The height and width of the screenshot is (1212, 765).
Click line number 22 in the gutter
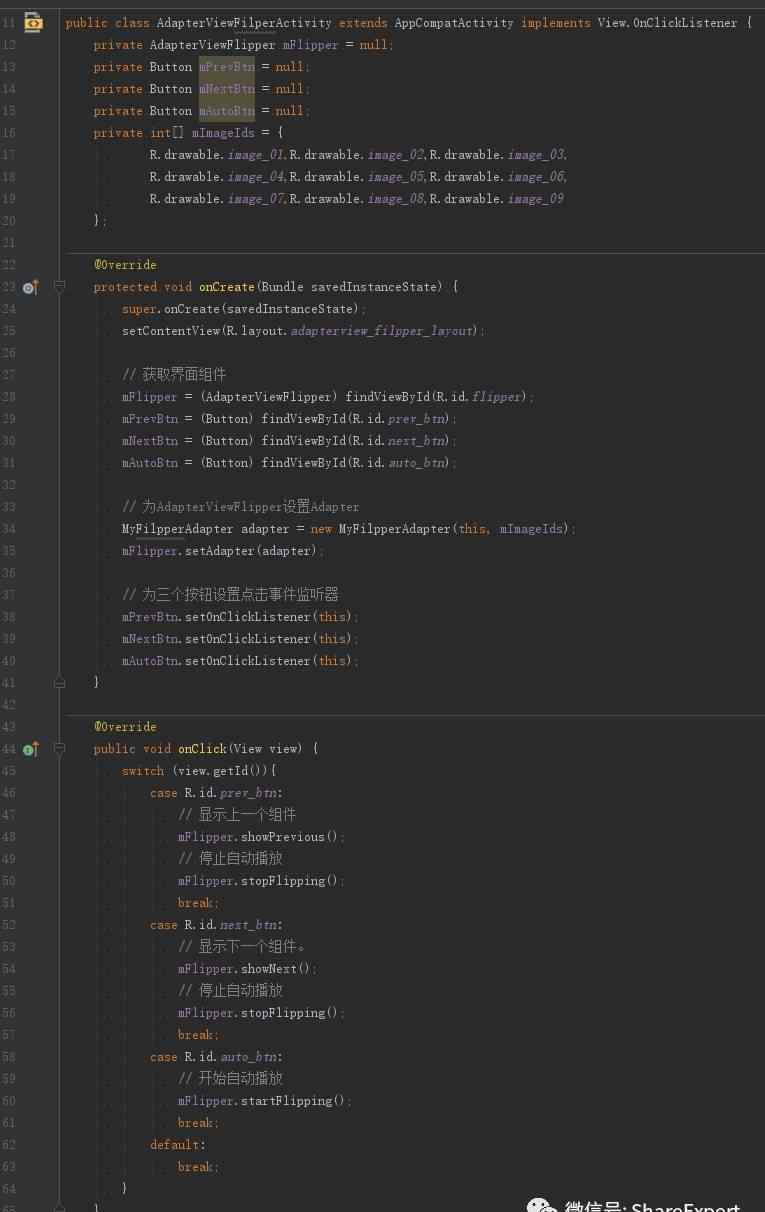point(9,265)
